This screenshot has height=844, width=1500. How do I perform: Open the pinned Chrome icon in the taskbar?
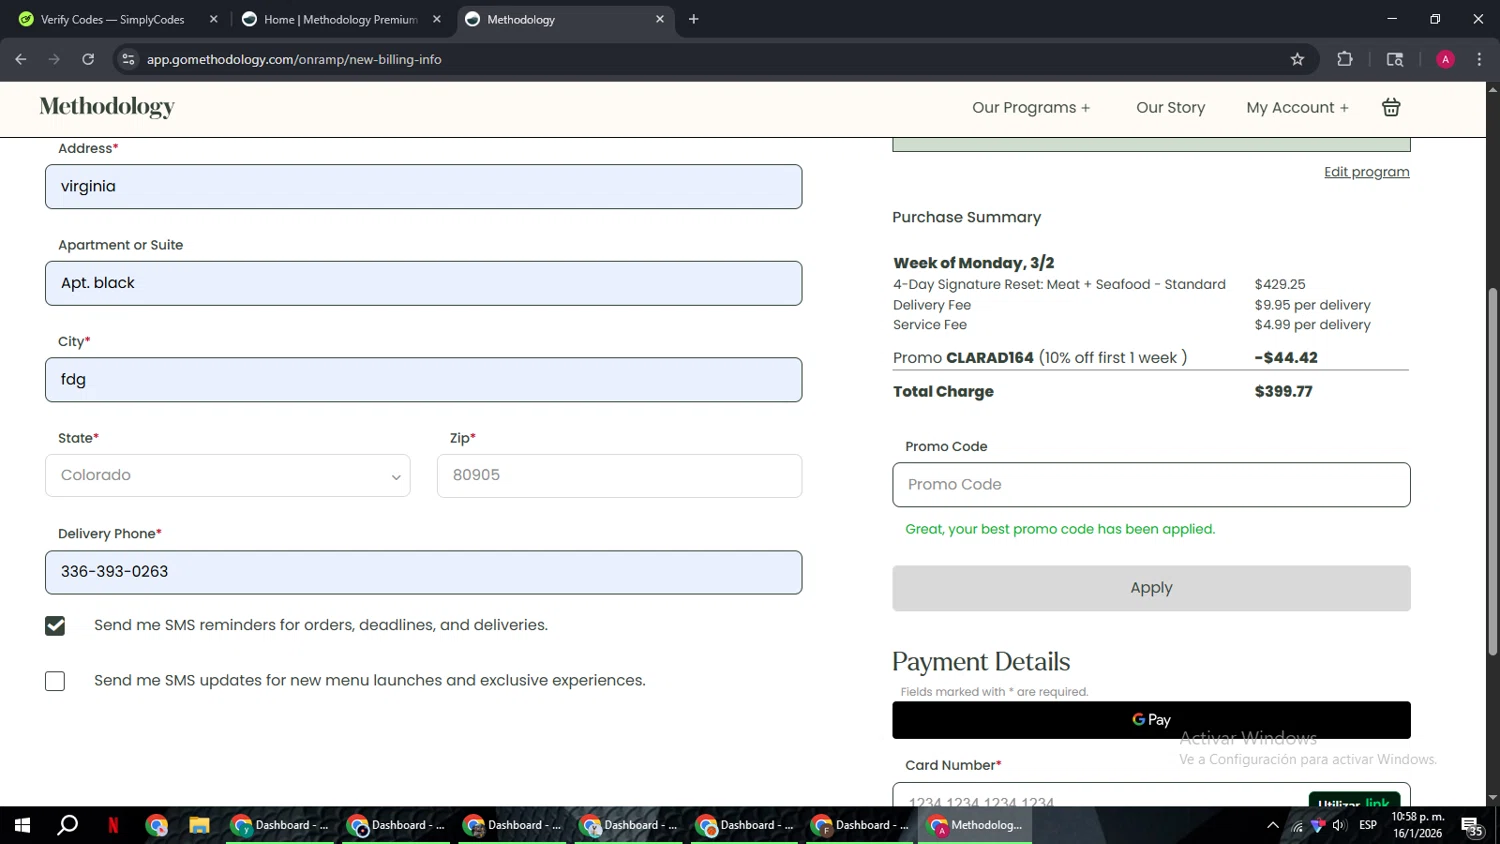pos(156,825)
